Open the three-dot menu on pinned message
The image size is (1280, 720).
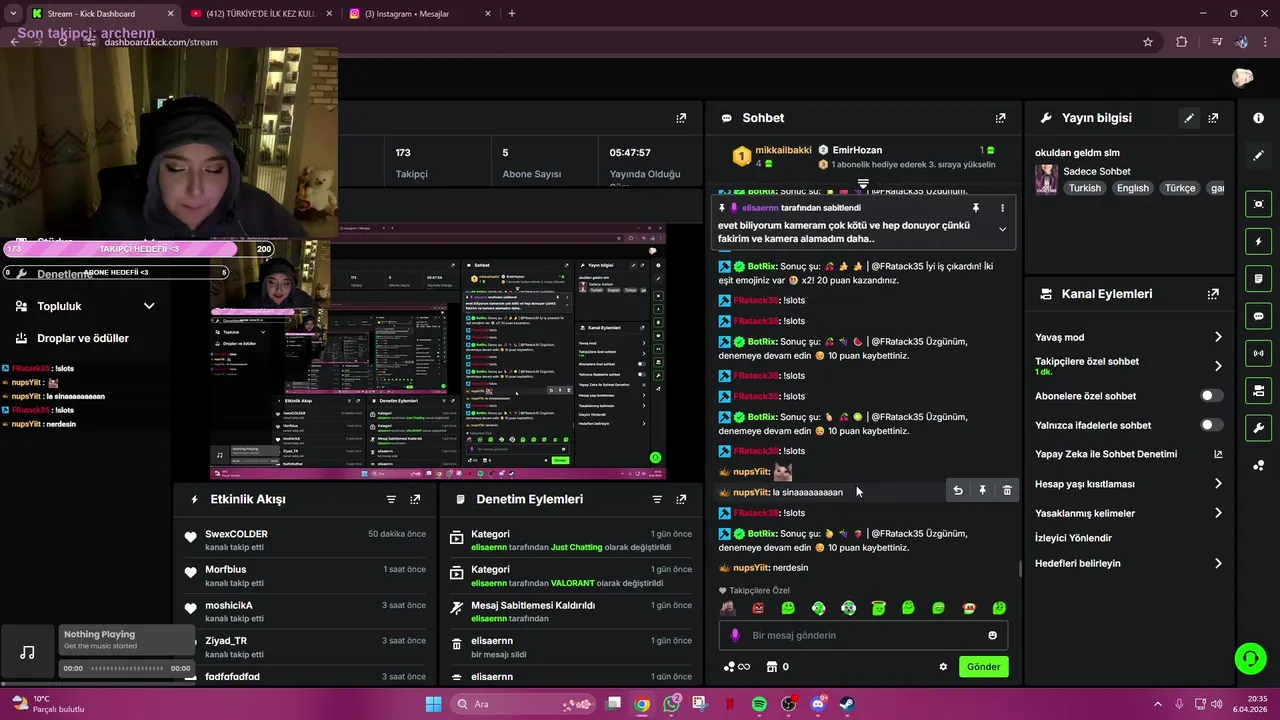[1002, 208]
